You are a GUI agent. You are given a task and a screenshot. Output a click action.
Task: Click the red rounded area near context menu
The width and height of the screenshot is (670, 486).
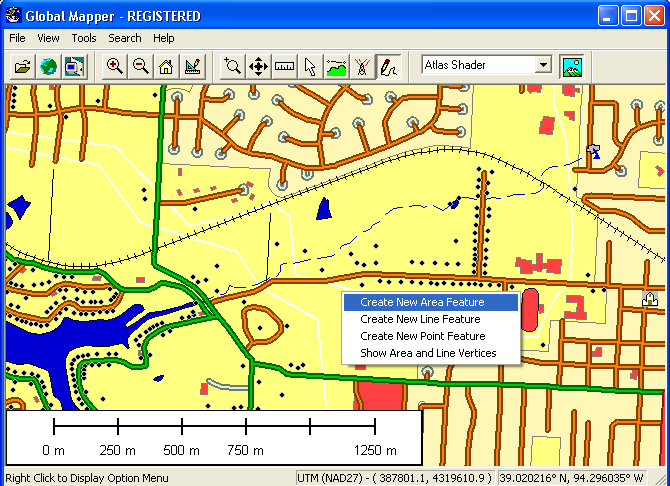(530, 309)
